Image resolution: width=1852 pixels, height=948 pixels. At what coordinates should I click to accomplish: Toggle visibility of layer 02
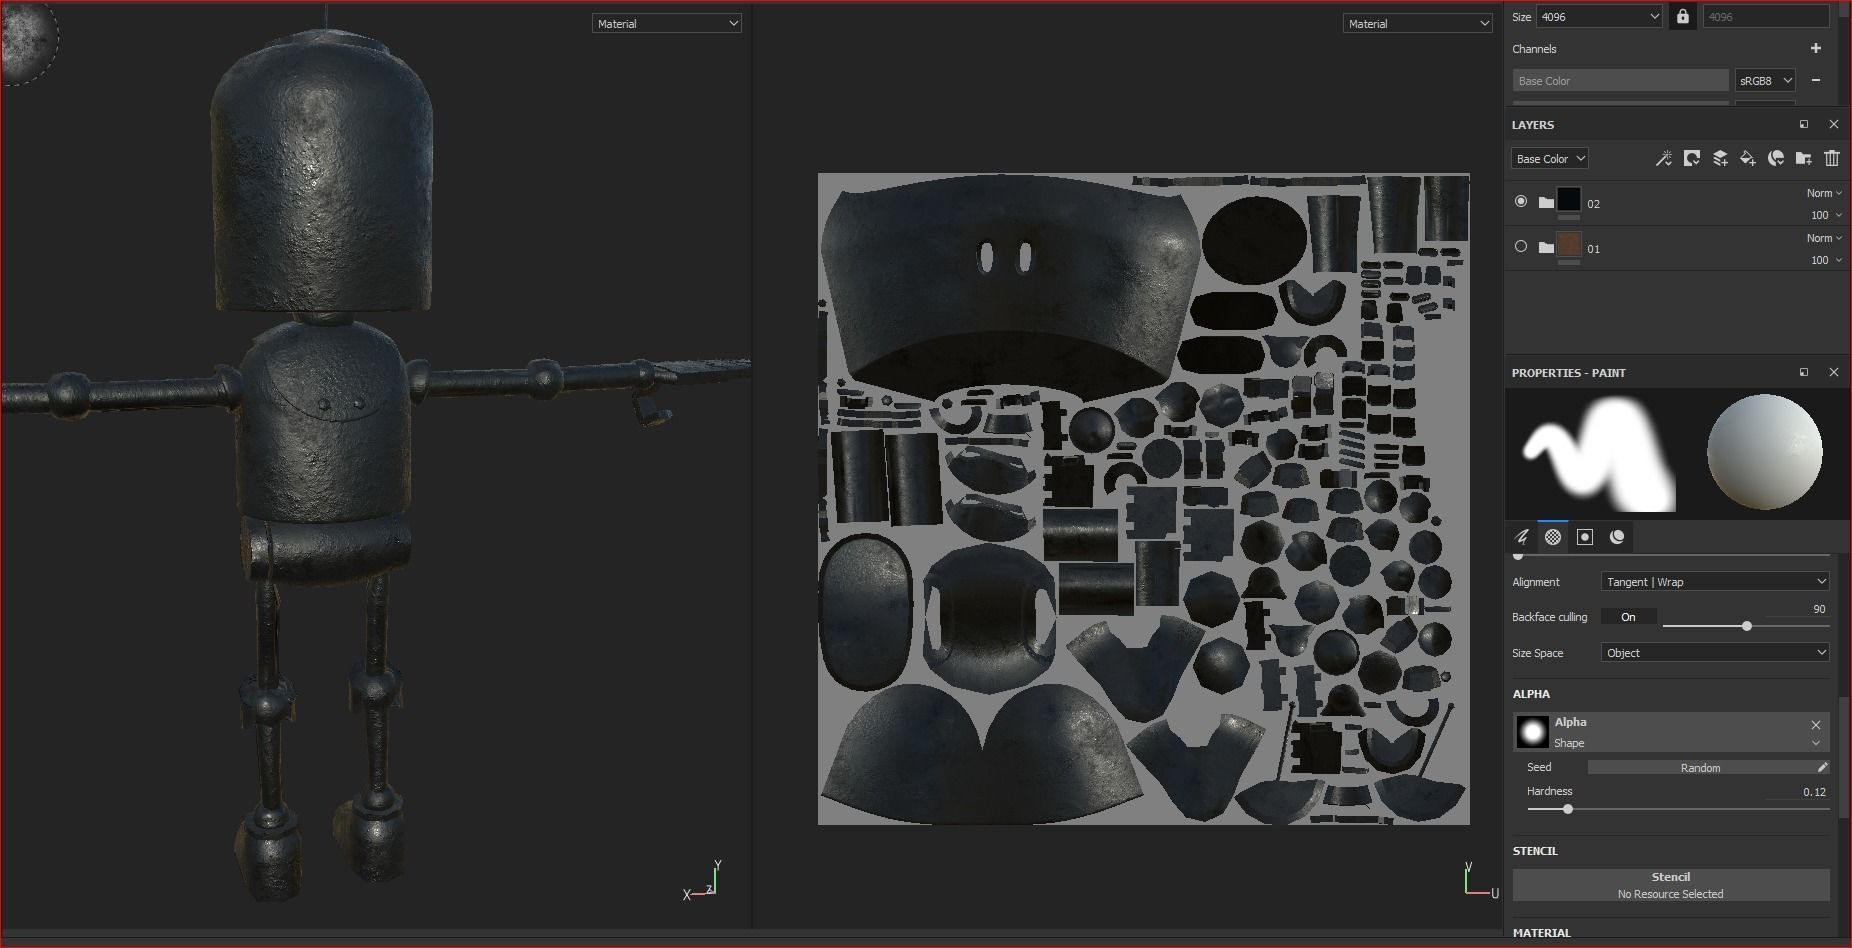1521,201
